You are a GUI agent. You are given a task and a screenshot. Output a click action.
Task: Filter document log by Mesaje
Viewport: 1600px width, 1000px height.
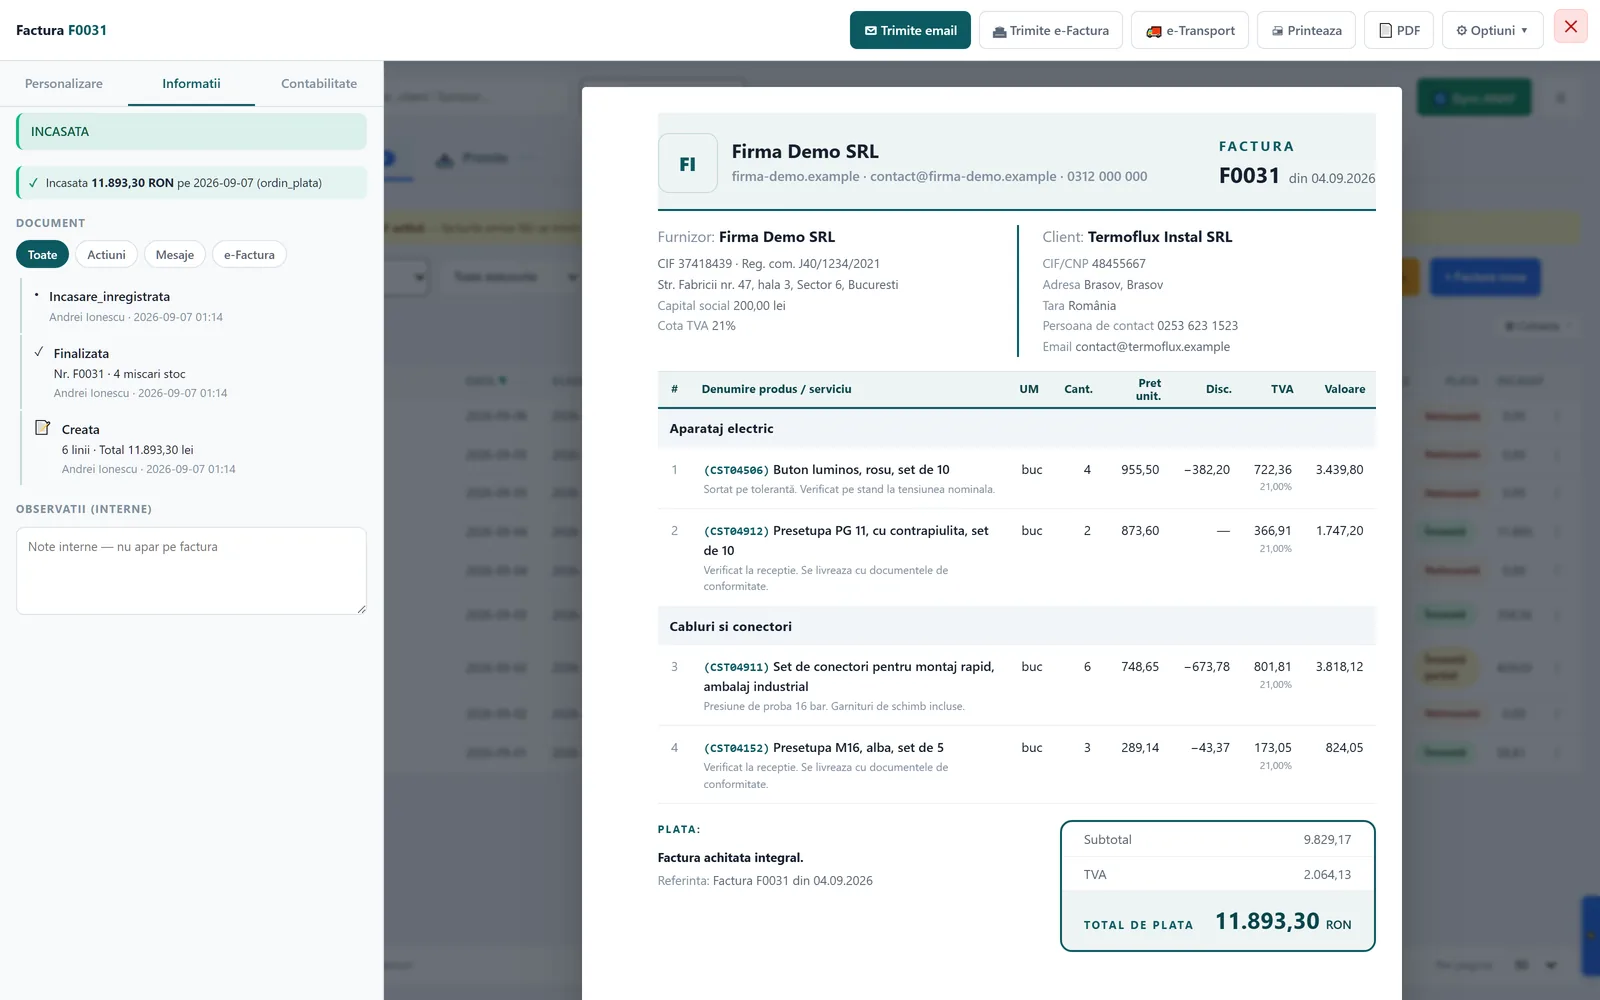(x=175, y=255)
